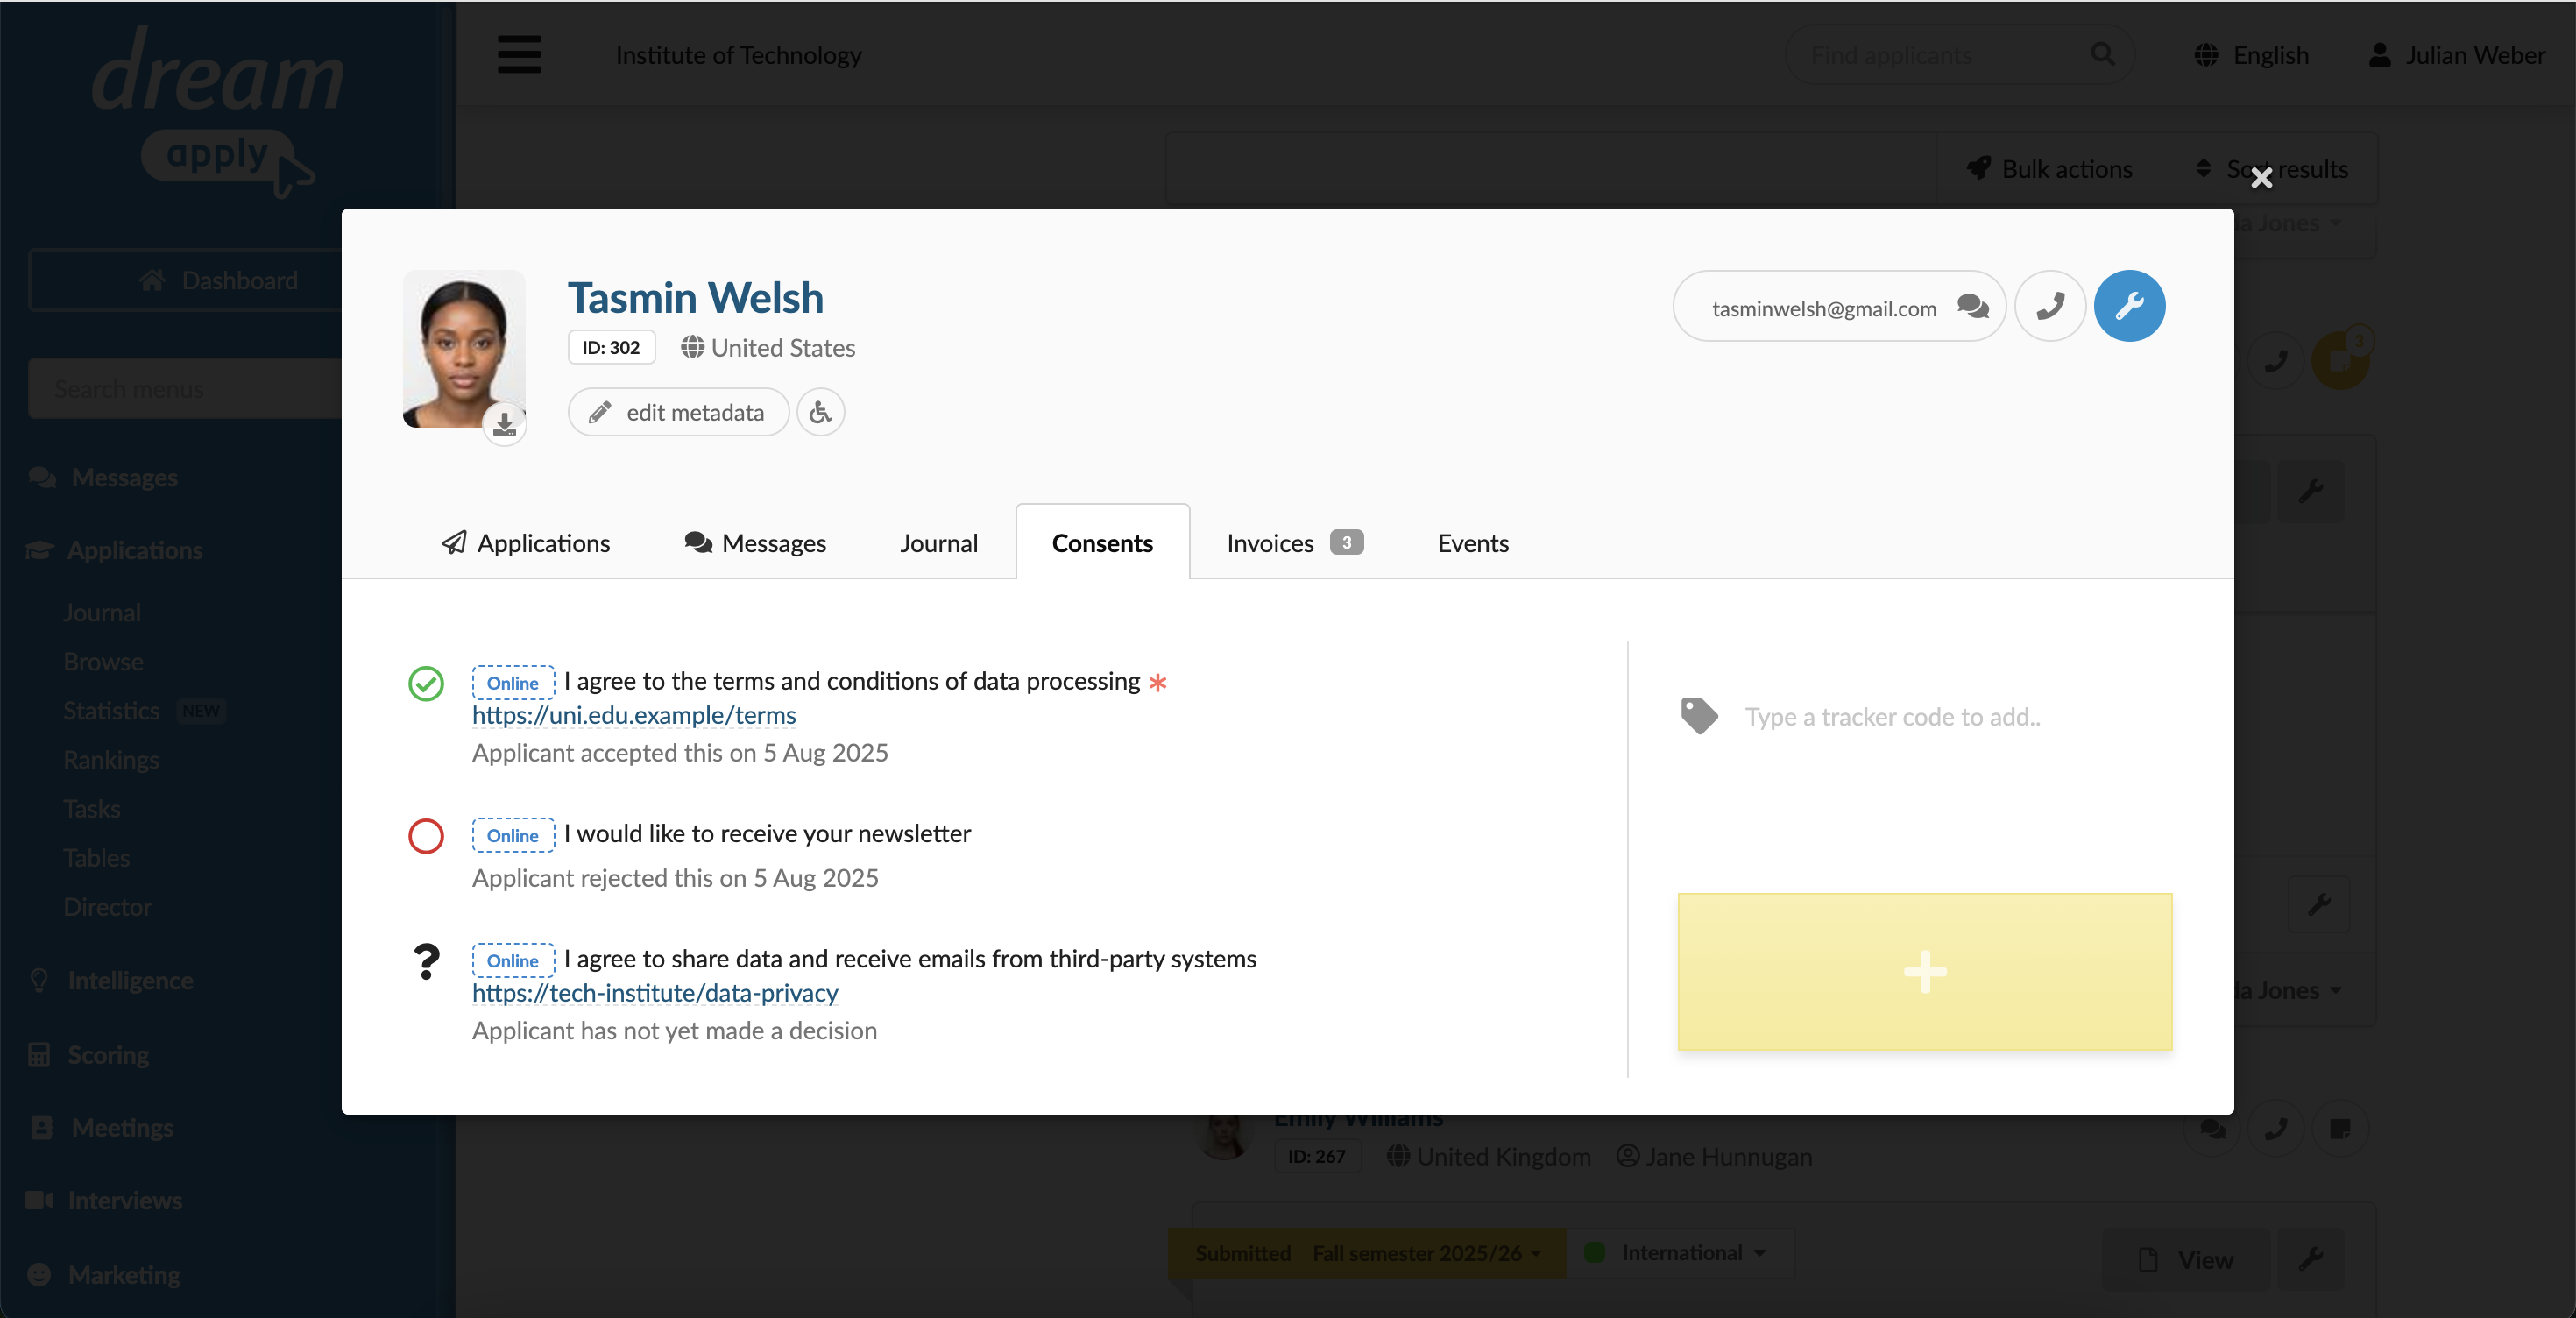Viewport: 2576px width, 1318px height.
Task: Close the applicant modal with the X
Action: 2261,177
